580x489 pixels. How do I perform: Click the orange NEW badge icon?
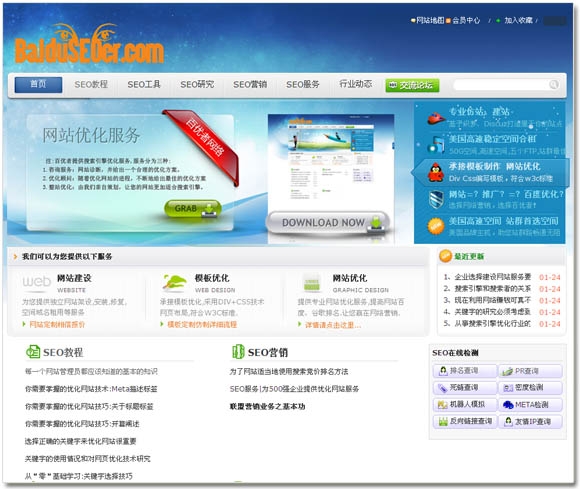pos(436,226)
